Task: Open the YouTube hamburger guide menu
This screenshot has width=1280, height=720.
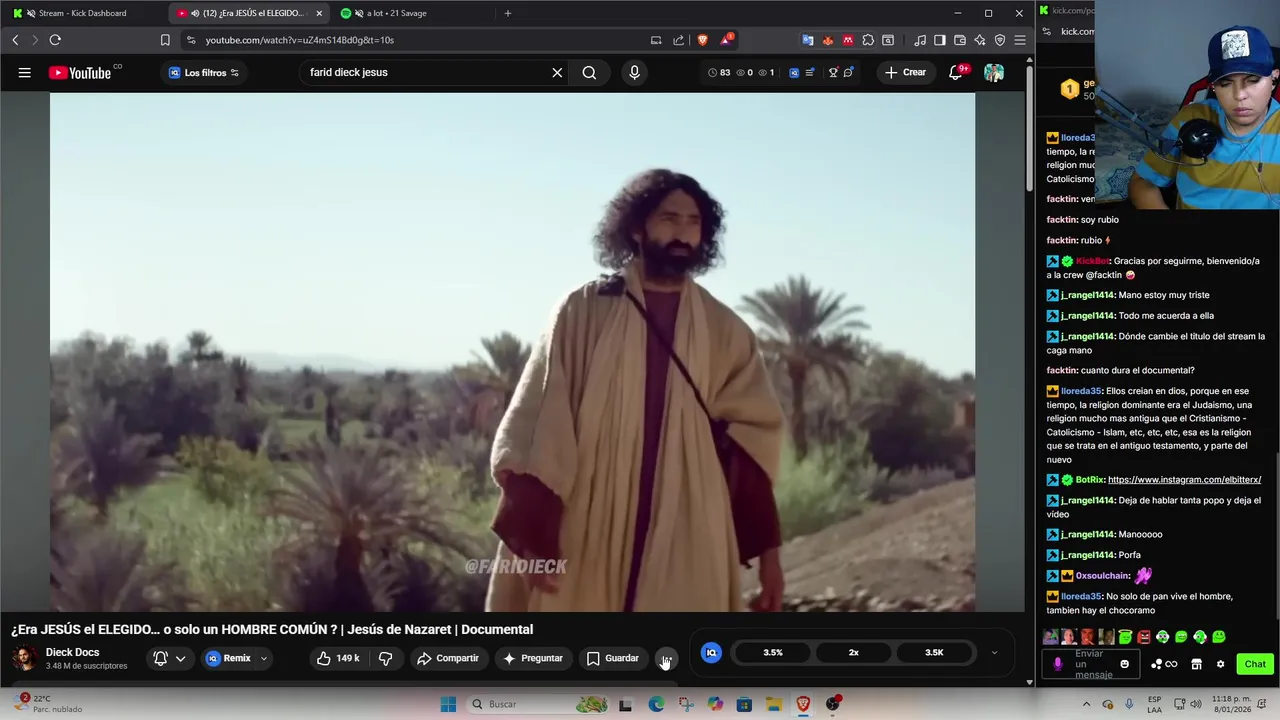Action: pyautogui.click(x=24, y=72)
